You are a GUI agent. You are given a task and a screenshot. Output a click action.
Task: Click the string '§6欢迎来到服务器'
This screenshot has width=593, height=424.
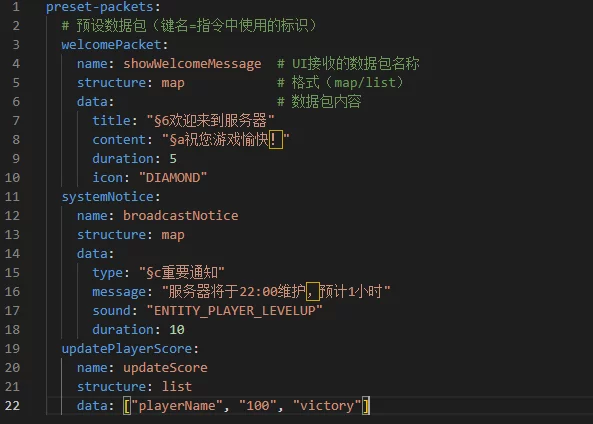(211, 121)
